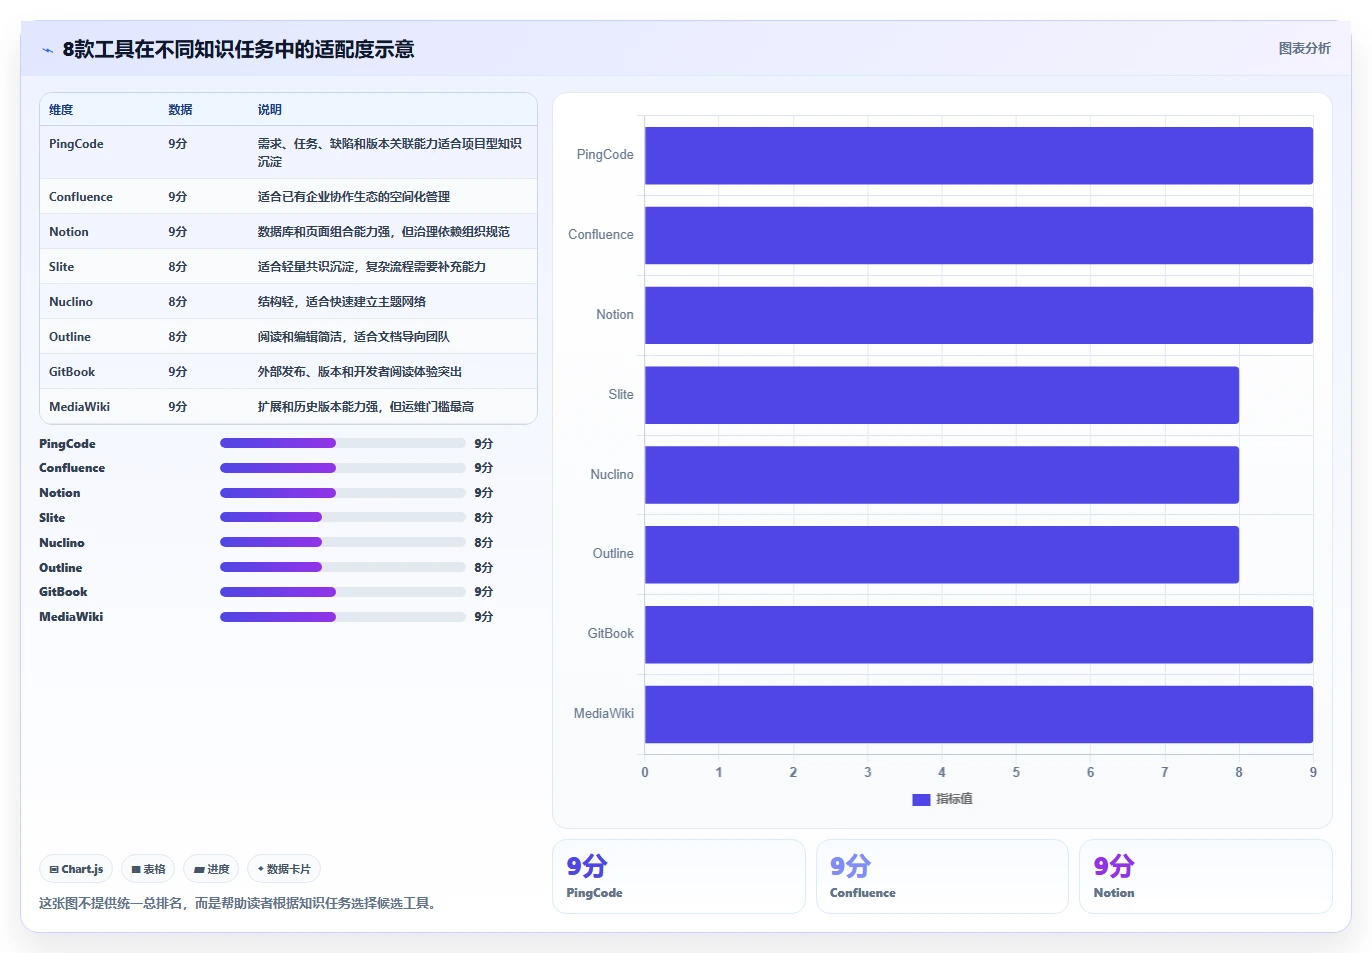
Task: Select the Notion table row description 数据库和页面组合能力强
Action: [384, 231]
